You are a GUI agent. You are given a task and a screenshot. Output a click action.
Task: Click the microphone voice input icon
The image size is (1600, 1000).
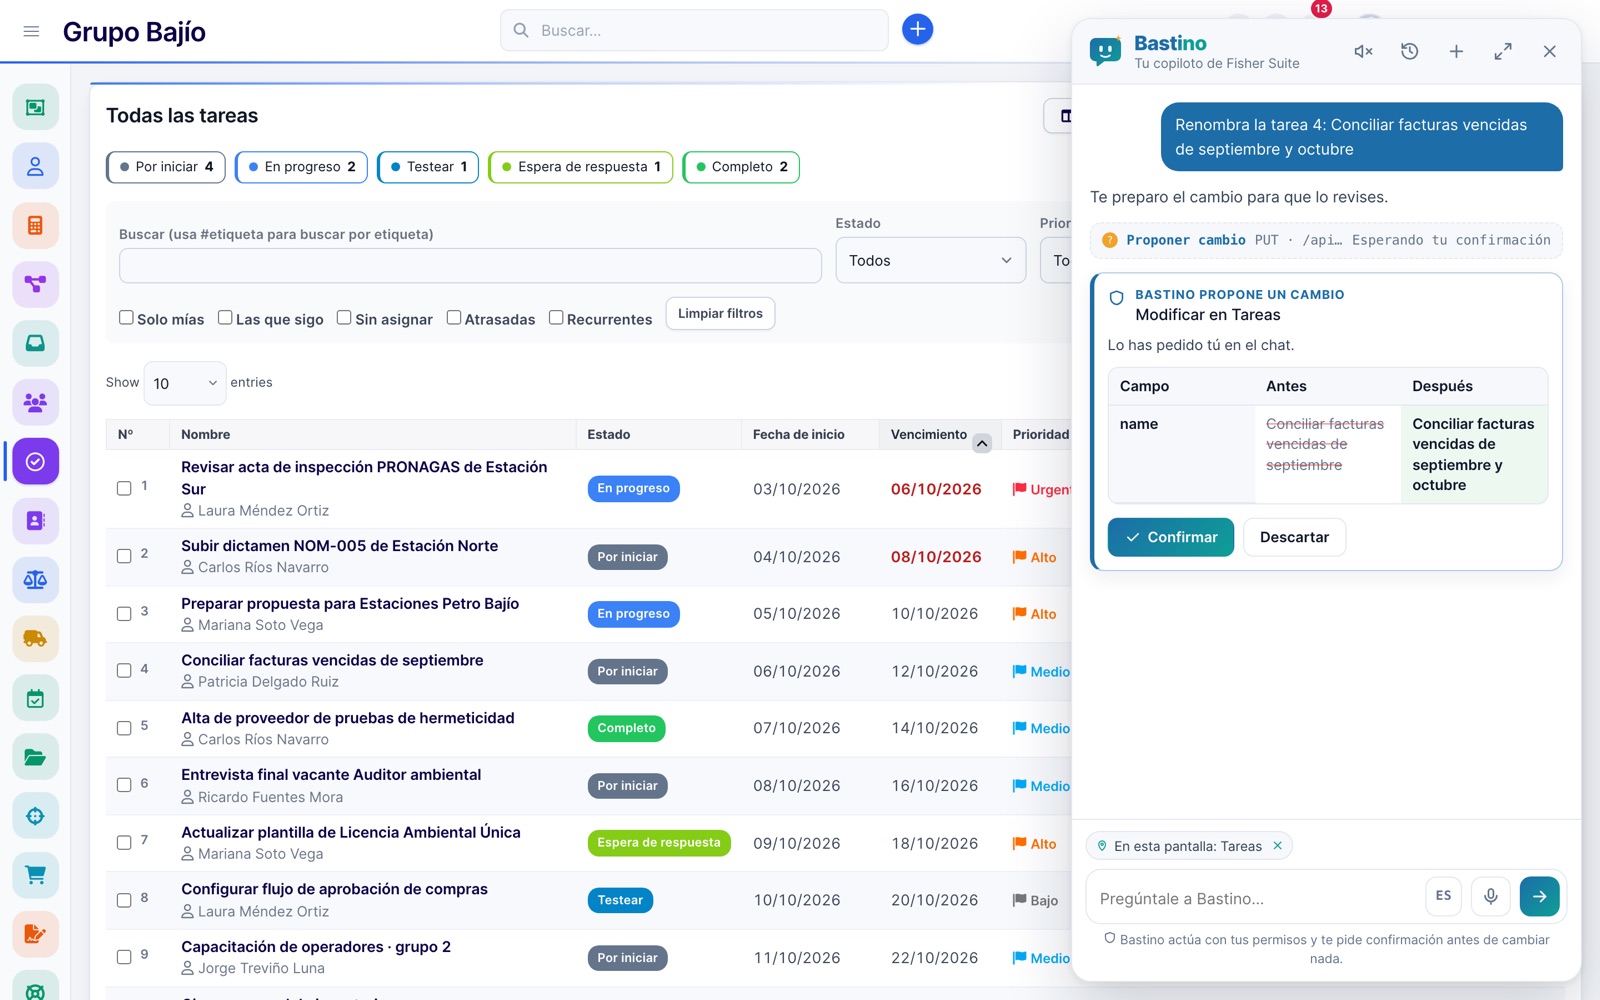point(1490,896)
